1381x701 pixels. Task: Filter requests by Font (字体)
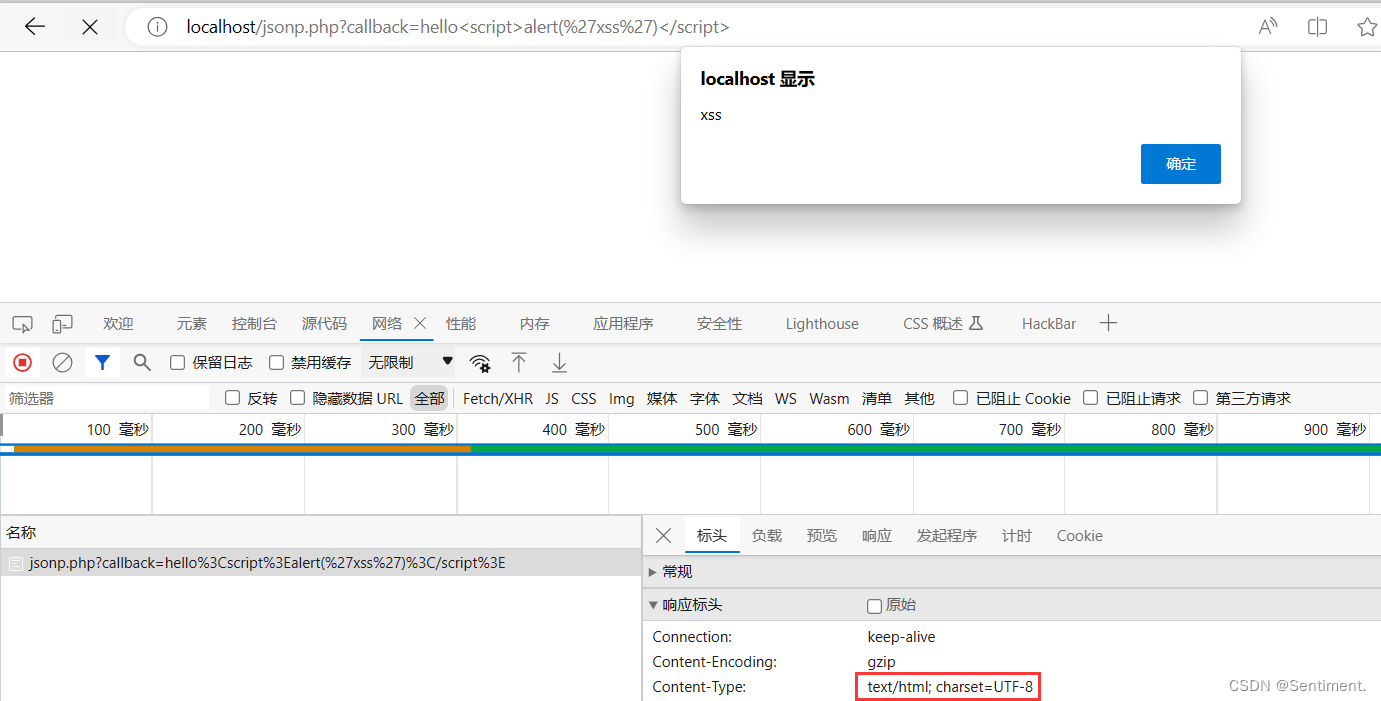point(705,398)
